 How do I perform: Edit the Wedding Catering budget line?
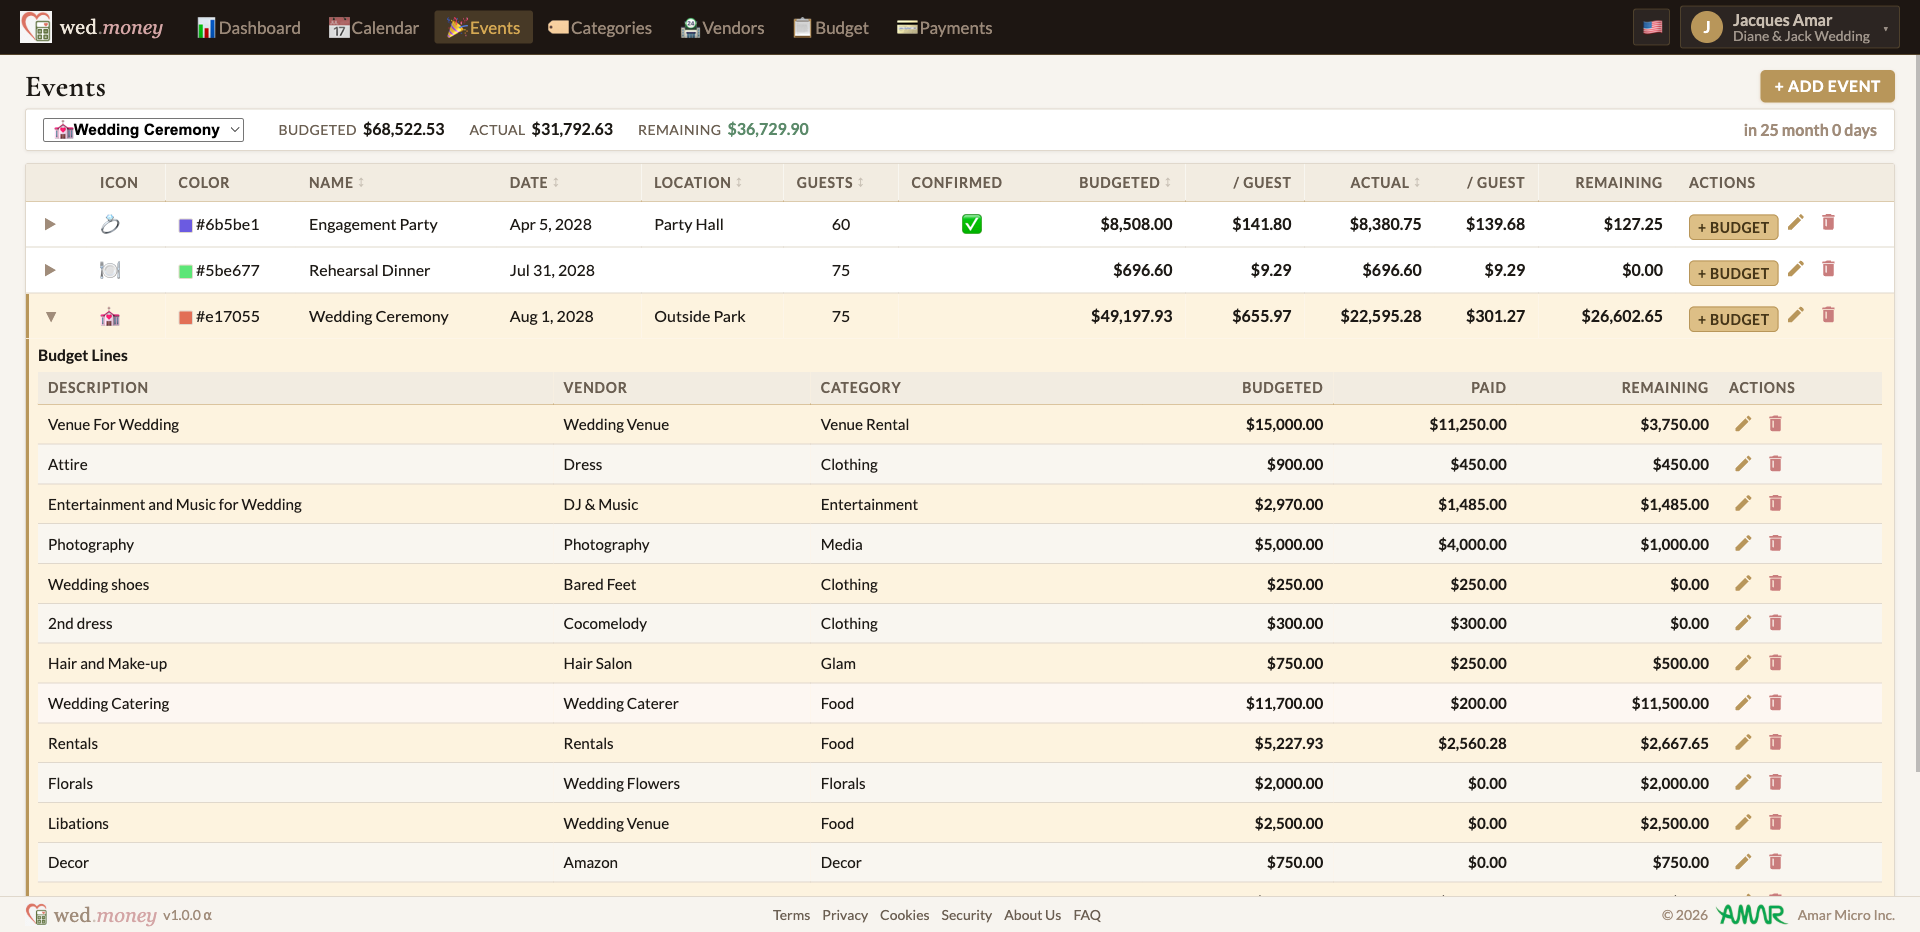tap(1743, 703)
